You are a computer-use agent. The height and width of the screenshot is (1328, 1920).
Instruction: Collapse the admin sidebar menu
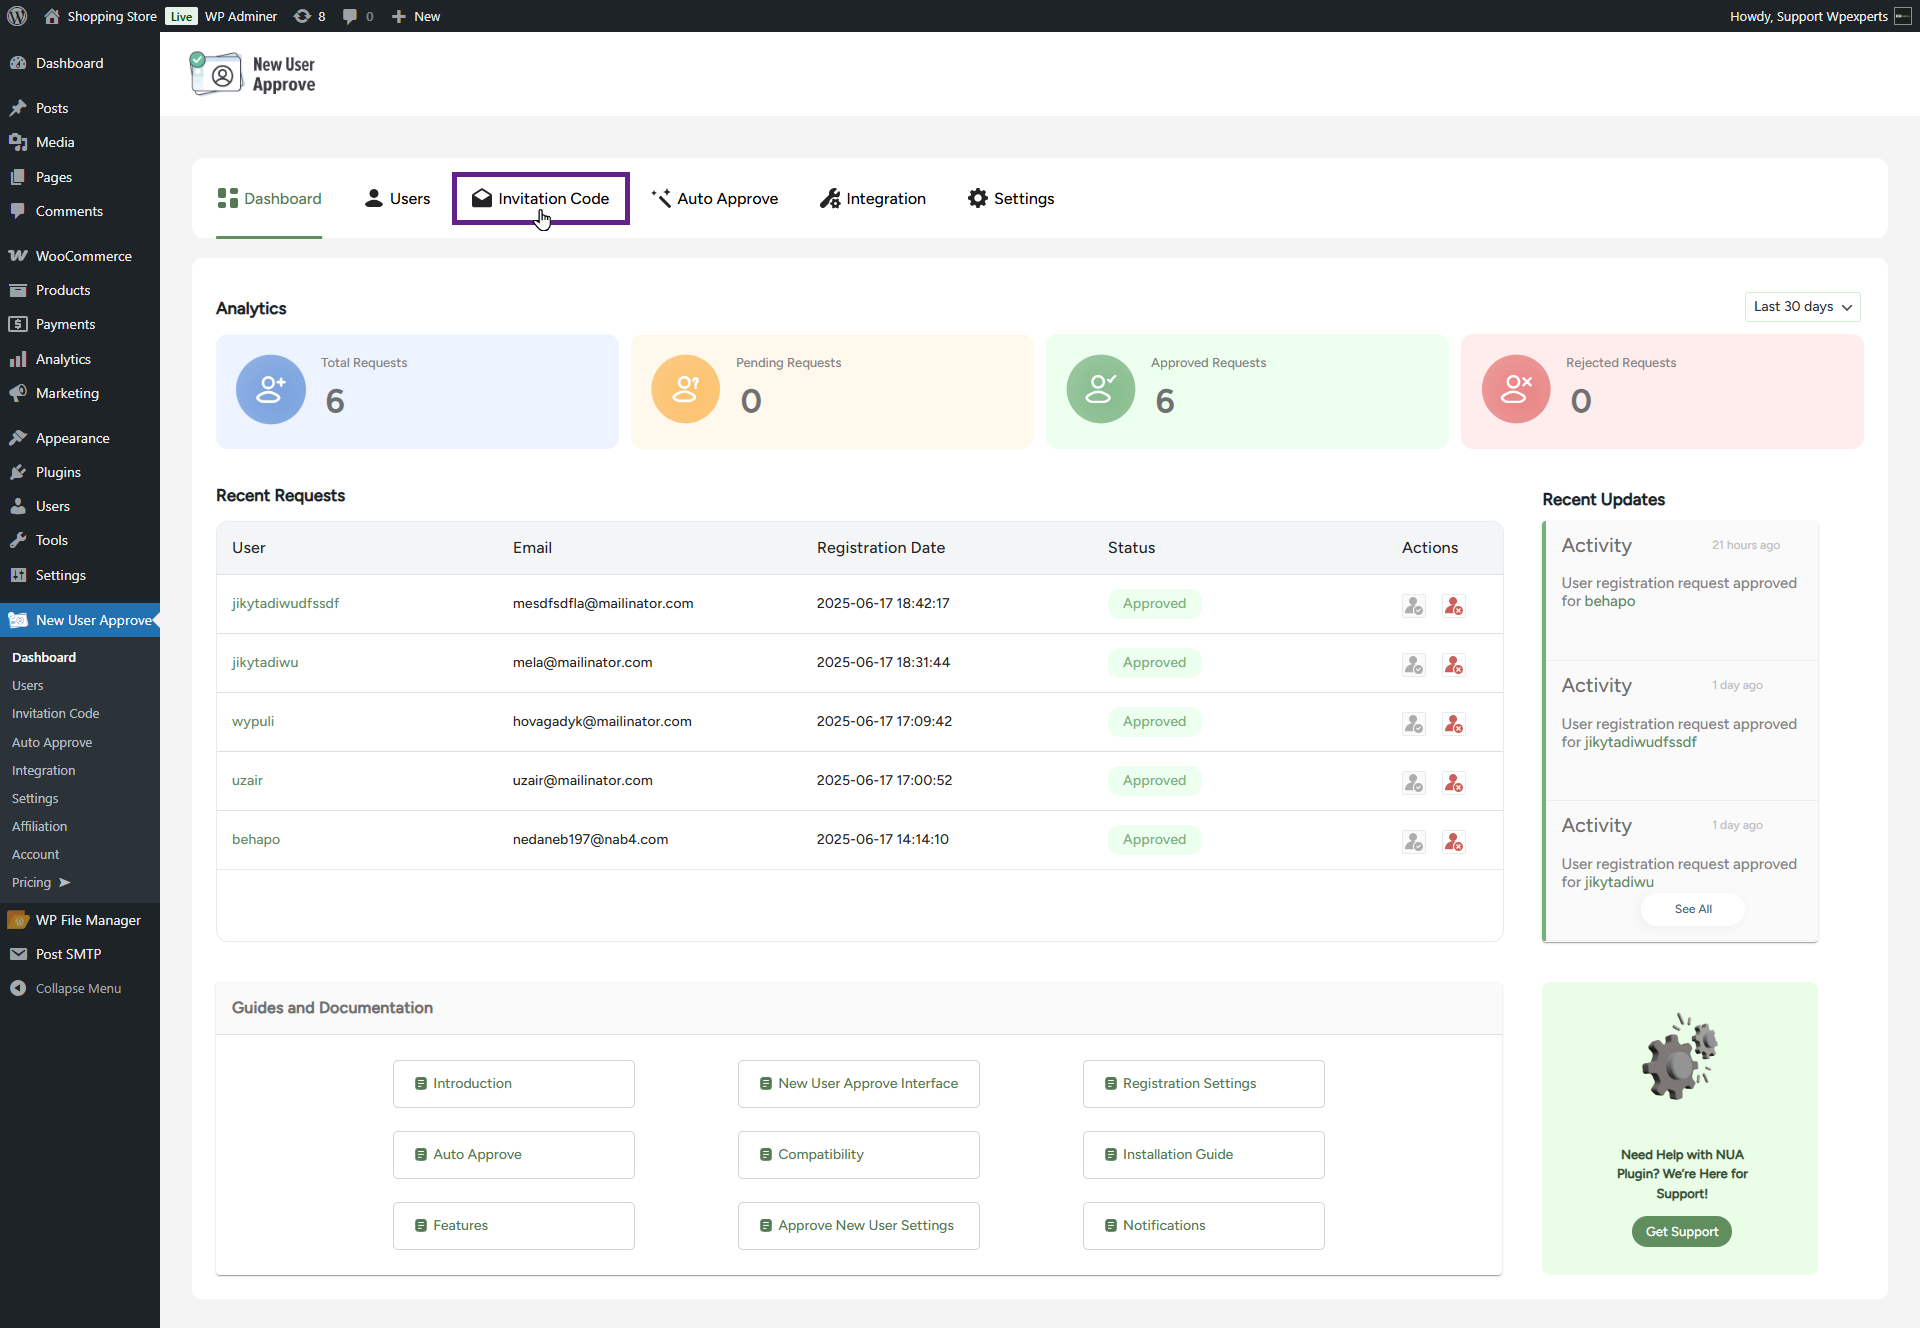(66, 988)
